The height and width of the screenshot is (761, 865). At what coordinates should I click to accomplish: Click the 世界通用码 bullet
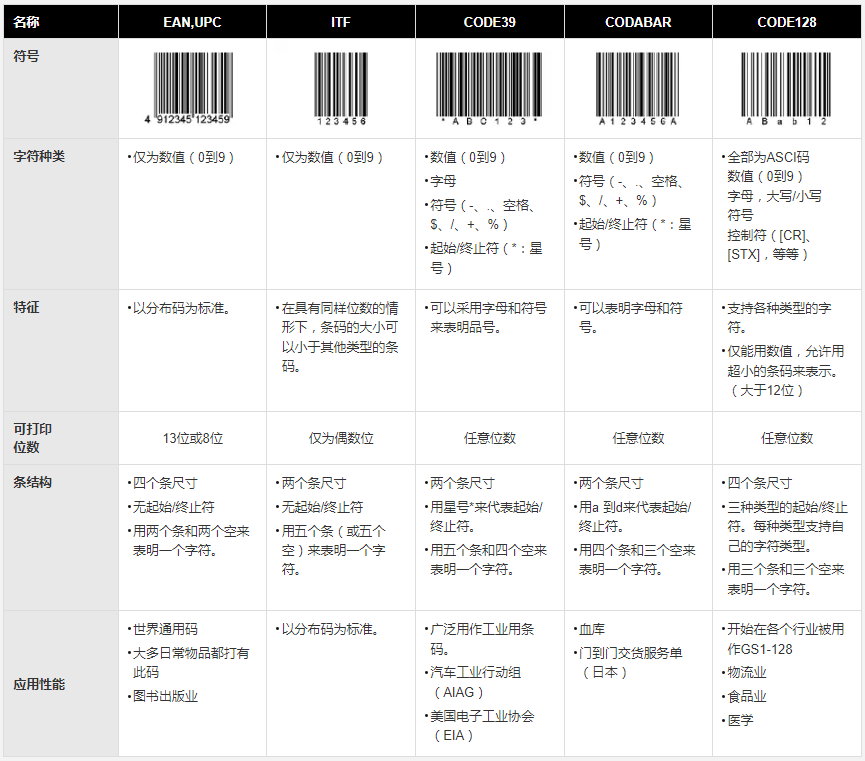pos(163,629)
